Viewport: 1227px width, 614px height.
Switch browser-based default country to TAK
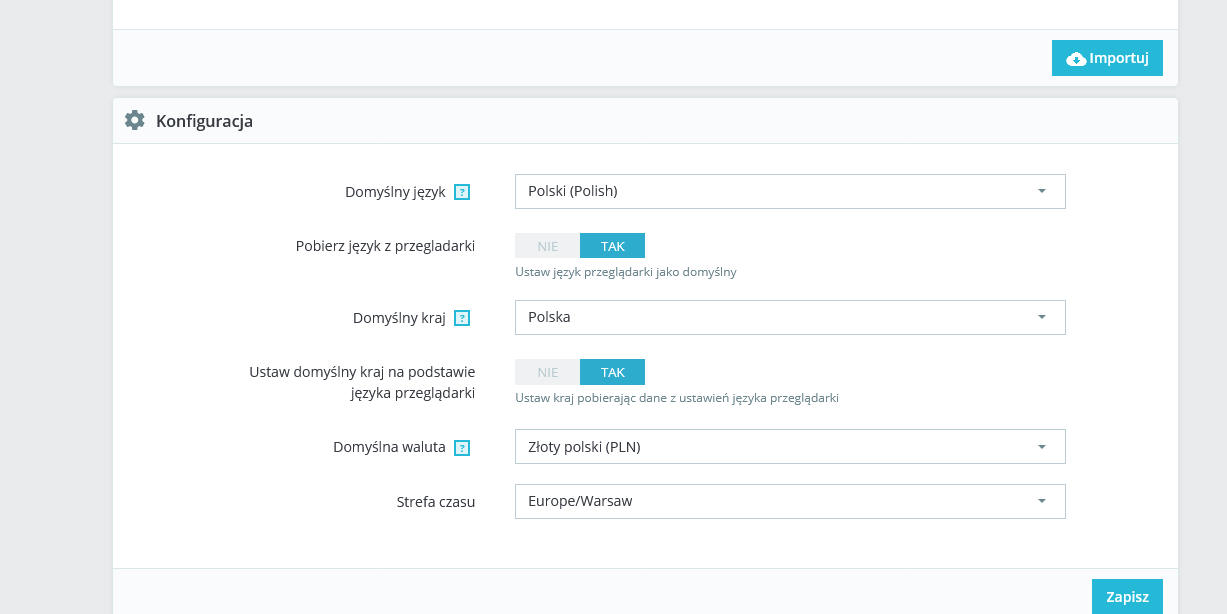[x=612, y=372]
